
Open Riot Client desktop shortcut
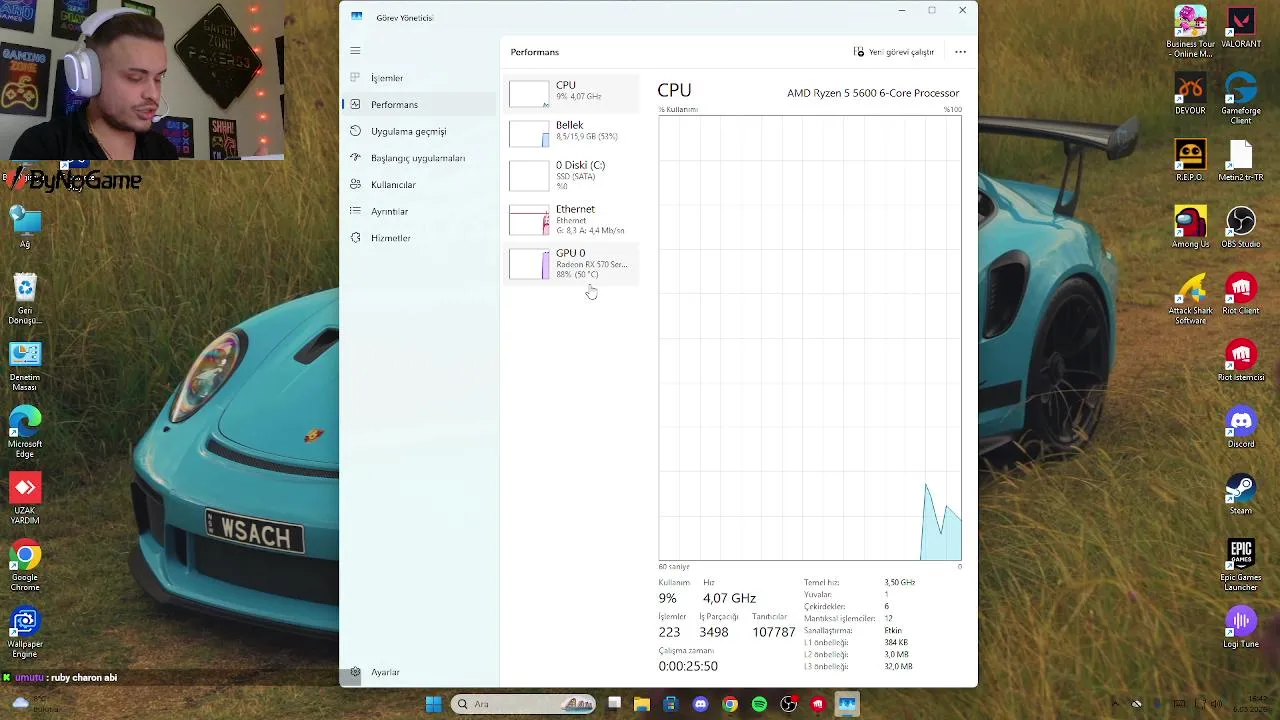click(1241, 294)
